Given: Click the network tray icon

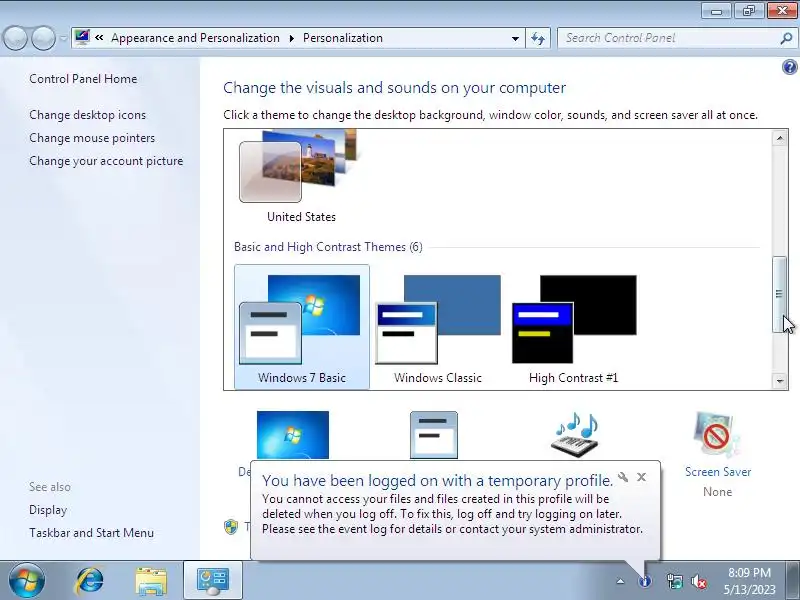Looking at the screenshot, I should coord(674,581).
